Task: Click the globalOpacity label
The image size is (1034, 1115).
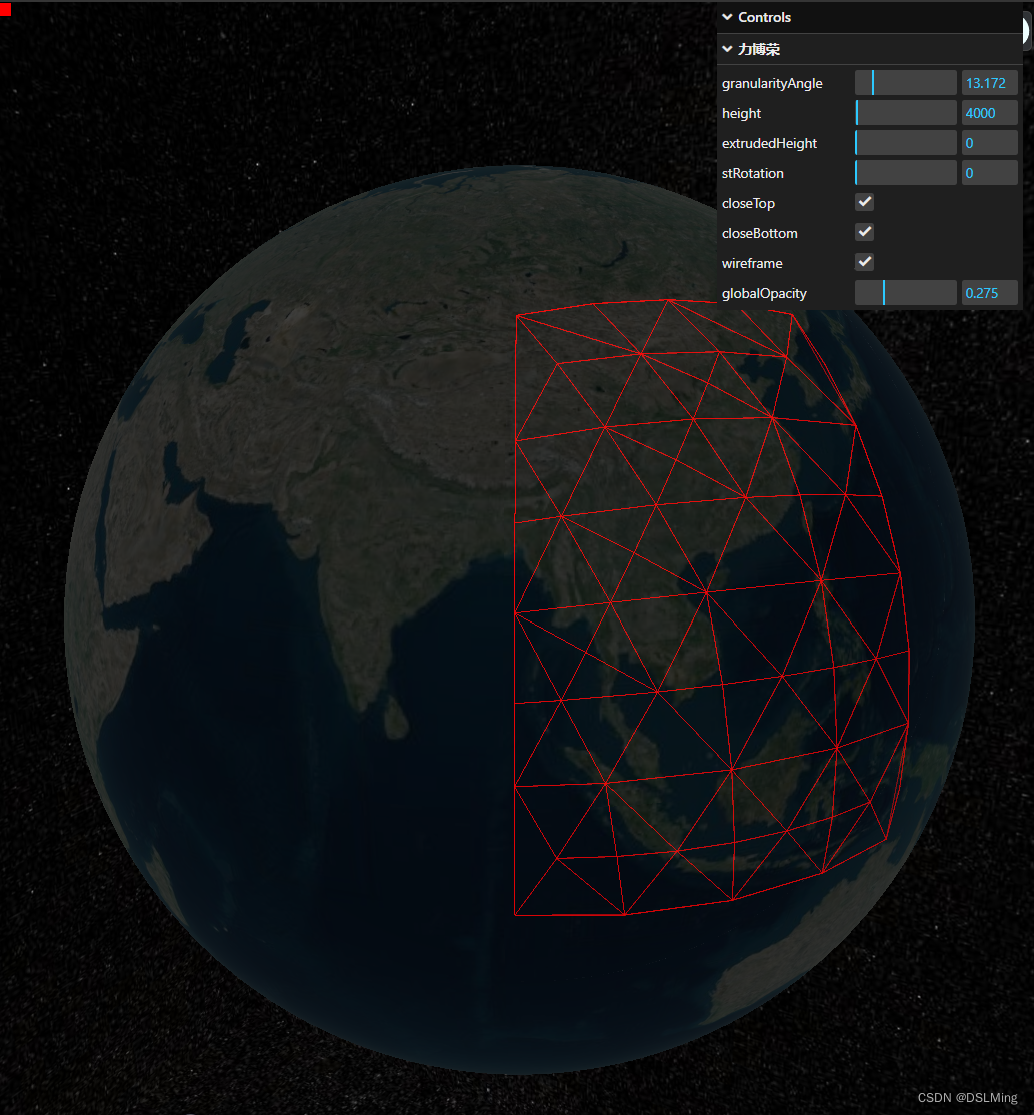Action: 764,293
